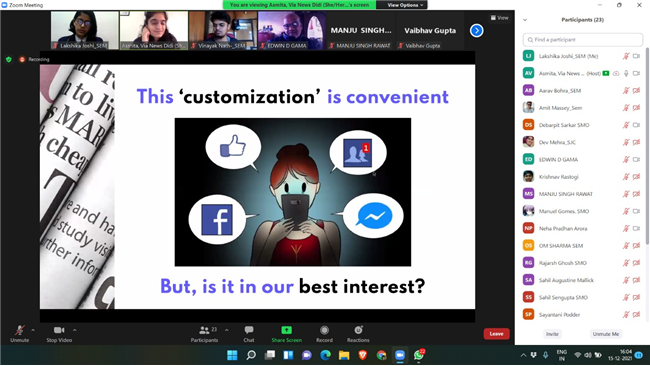The image size is (650, 366).
Task: Open the Reactions icon
Action: point(358,330)
